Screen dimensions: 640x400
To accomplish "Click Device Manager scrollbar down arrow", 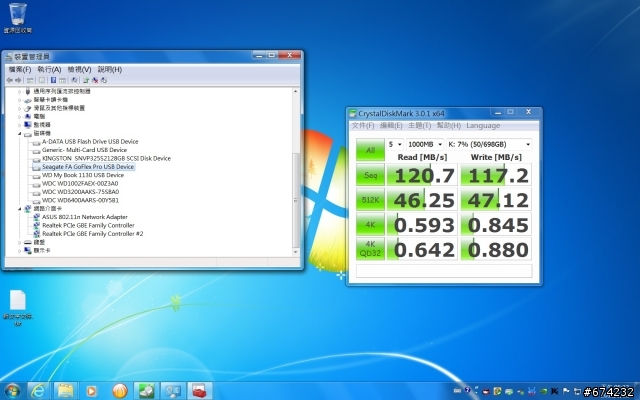I will click(296, 252).
